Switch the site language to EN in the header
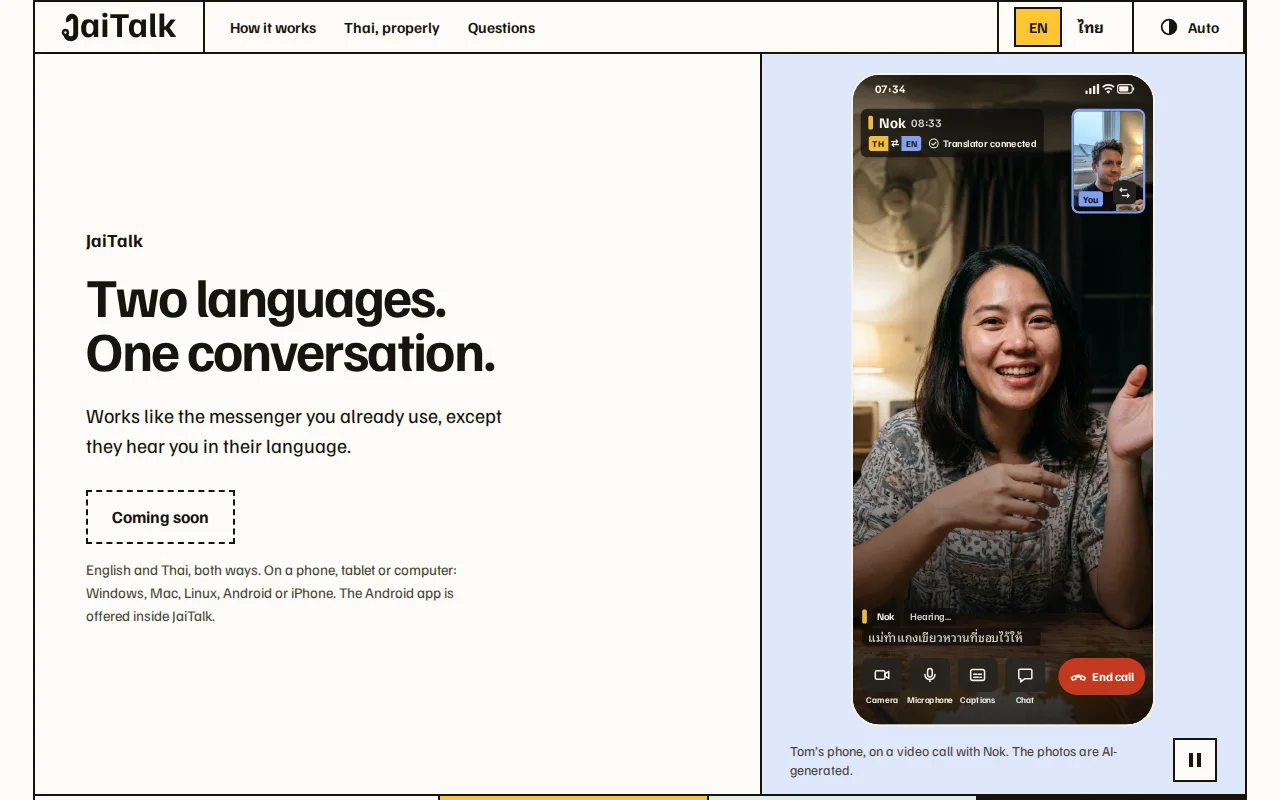1280x800 pixels. click(1038, 28)
